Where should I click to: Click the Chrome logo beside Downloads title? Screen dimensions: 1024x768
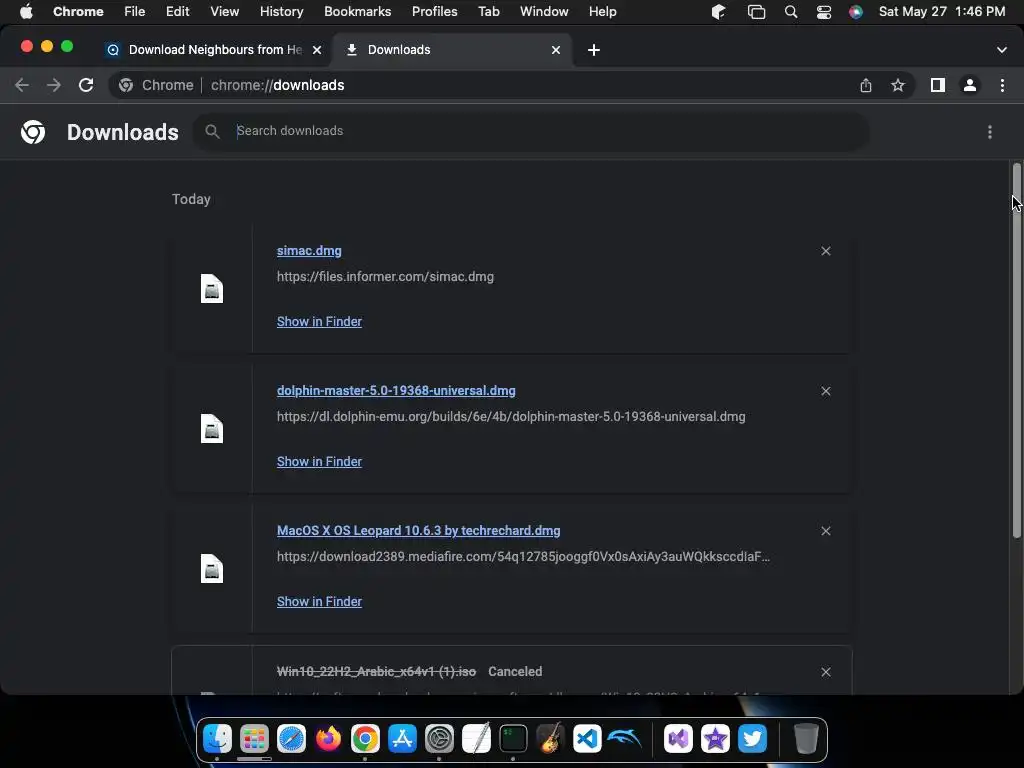(x=33, y=132)
